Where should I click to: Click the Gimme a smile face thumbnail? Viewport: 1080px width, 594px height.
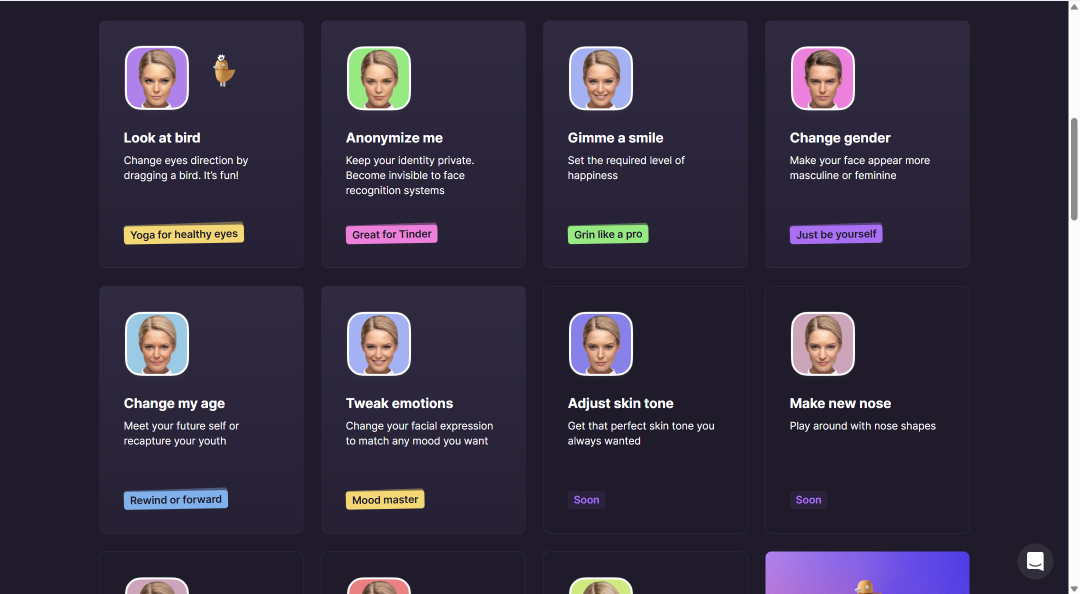coord(601,78)
